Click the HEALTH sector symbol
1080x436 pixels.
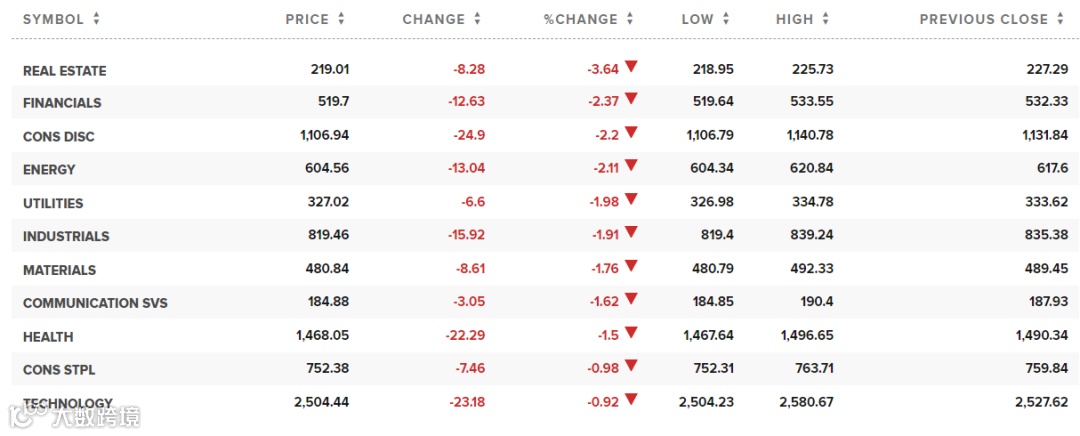click(x=48, y=337)
